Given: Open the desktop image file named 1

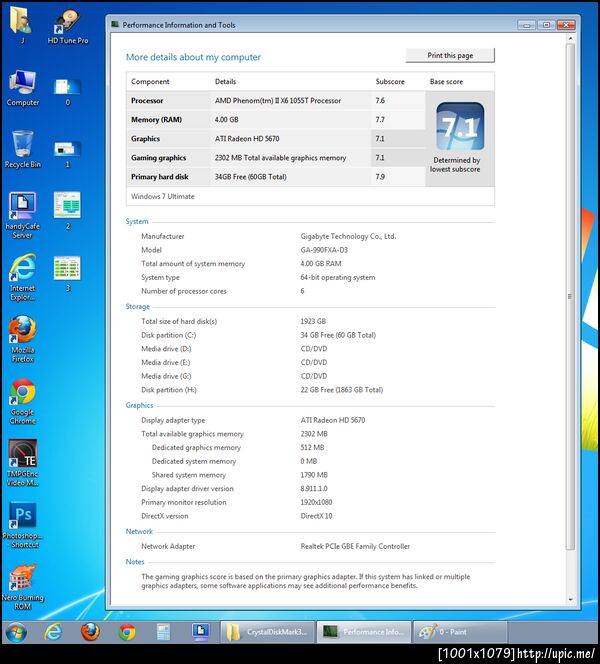Looking at the screenshot, I should (67, 153).
